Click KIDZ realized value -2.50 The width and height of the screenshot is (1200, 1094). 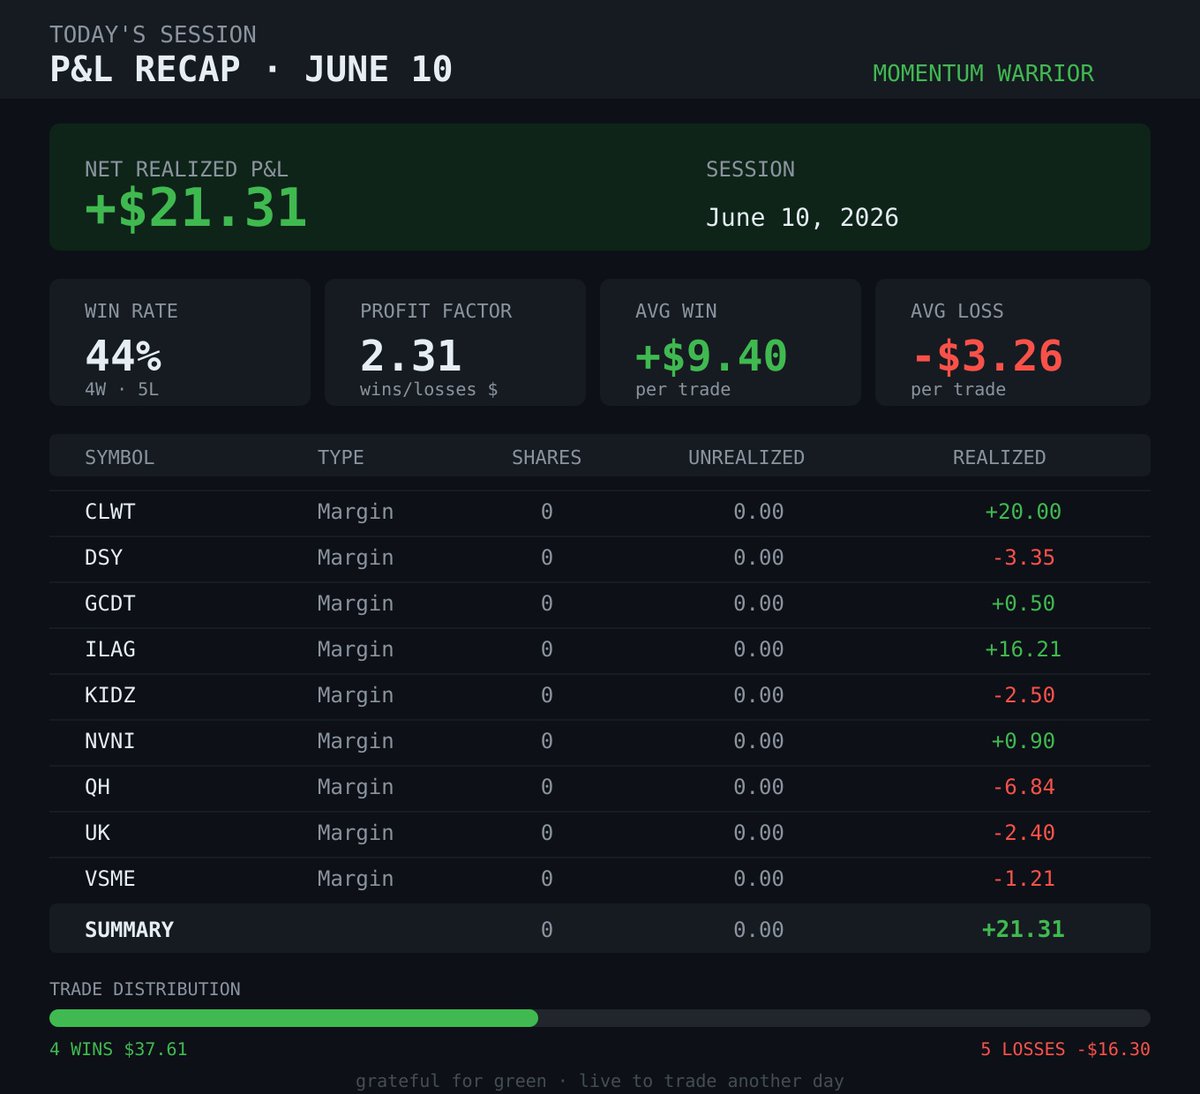point(1024,695)
